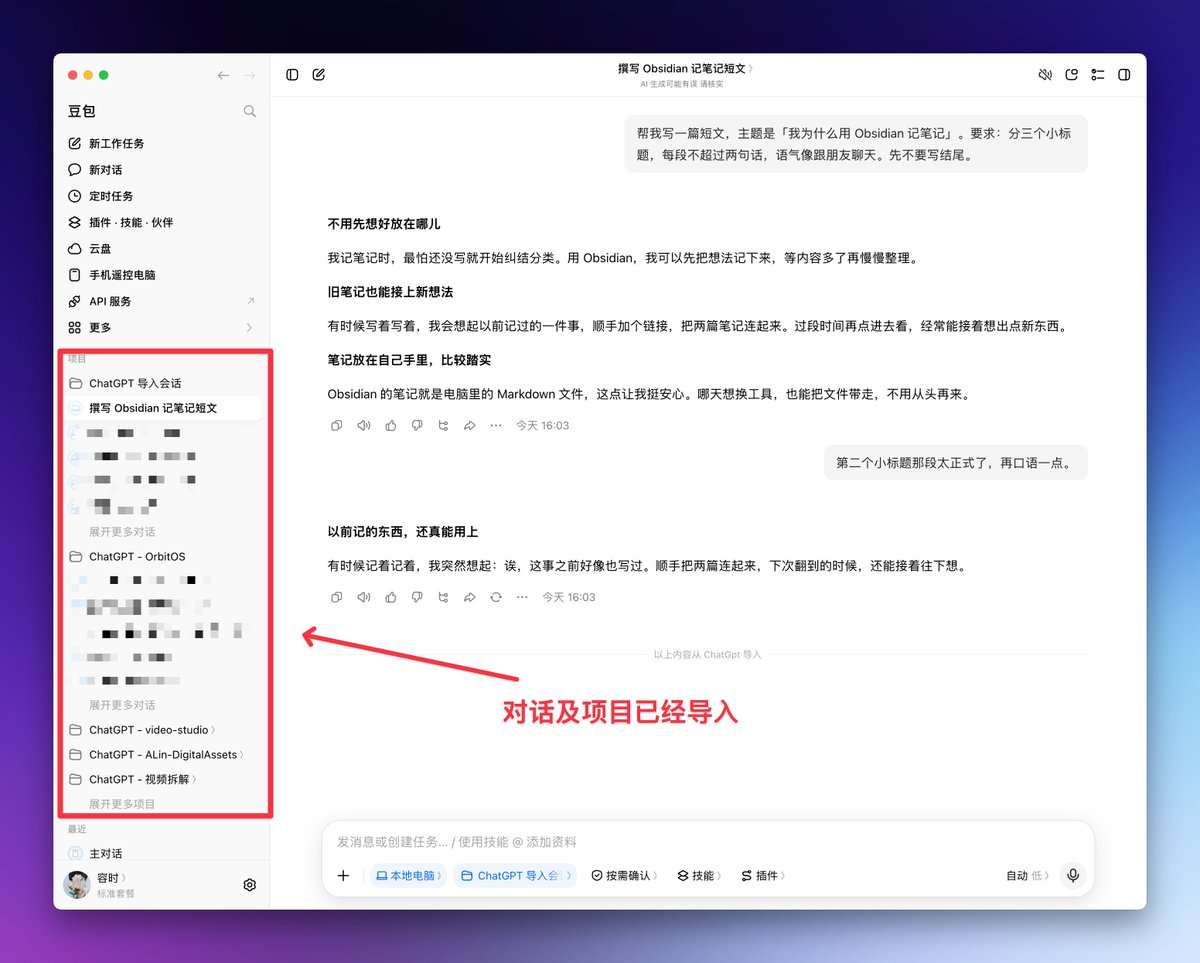Open the search magnifier in sidebar
This screenshot has height=963, width=1200.
click(250, 111)
